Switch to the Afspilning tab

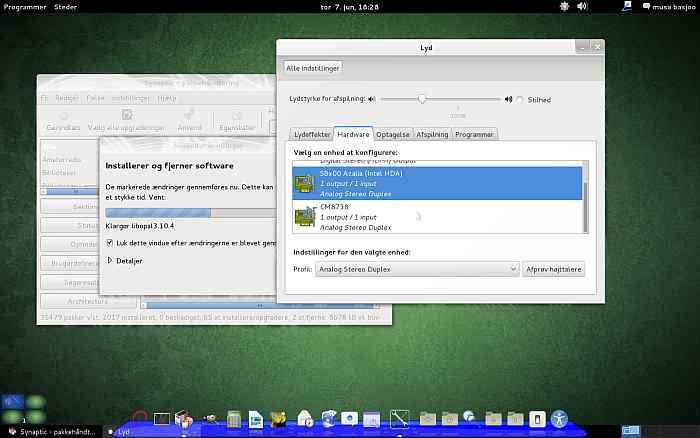(x=432, y=134)
